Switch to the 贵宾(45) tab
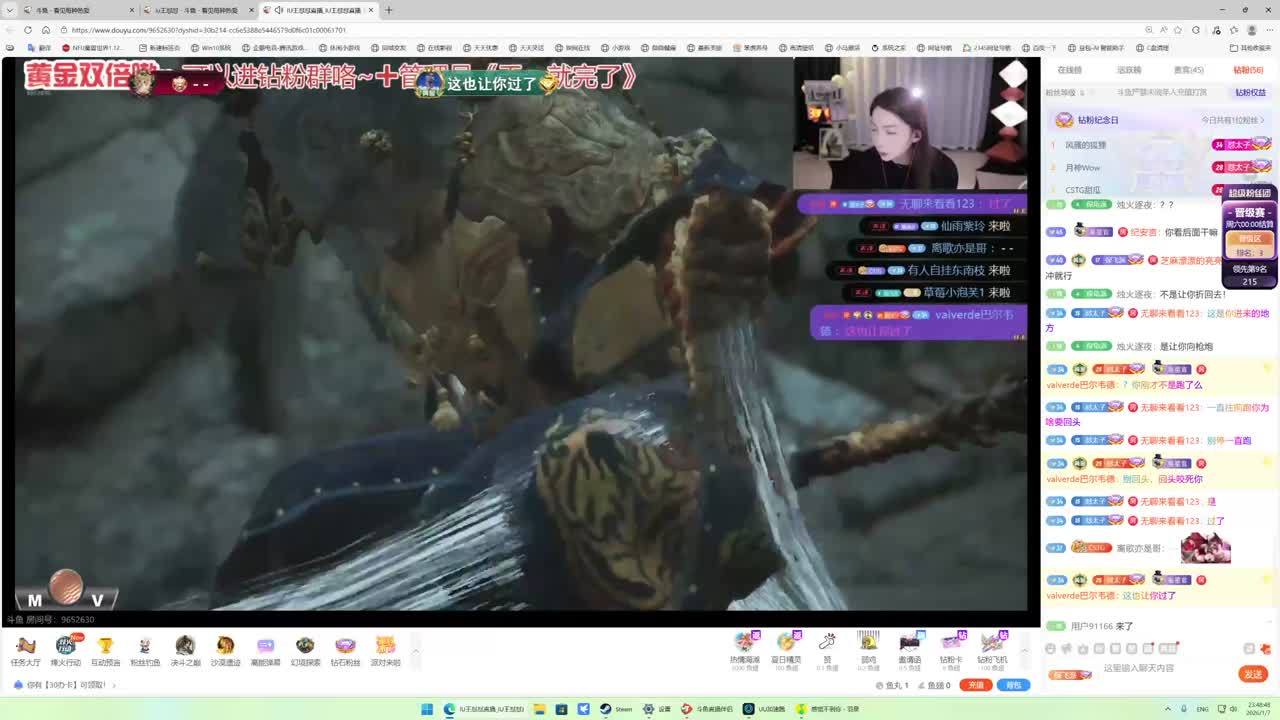This screenshot has width=1280, height=720. point(1188,70)
